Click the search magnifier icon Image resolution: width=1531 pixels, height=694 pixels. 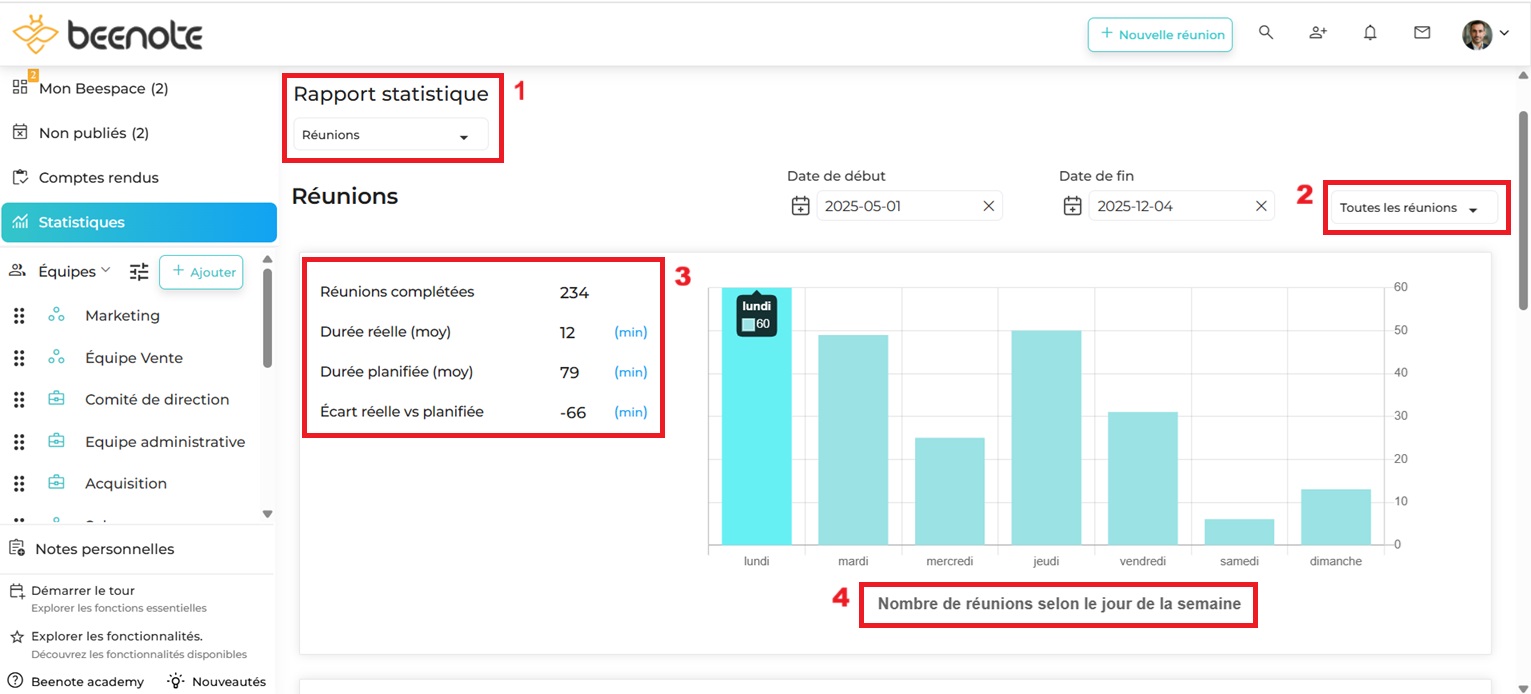point(1266,33)
